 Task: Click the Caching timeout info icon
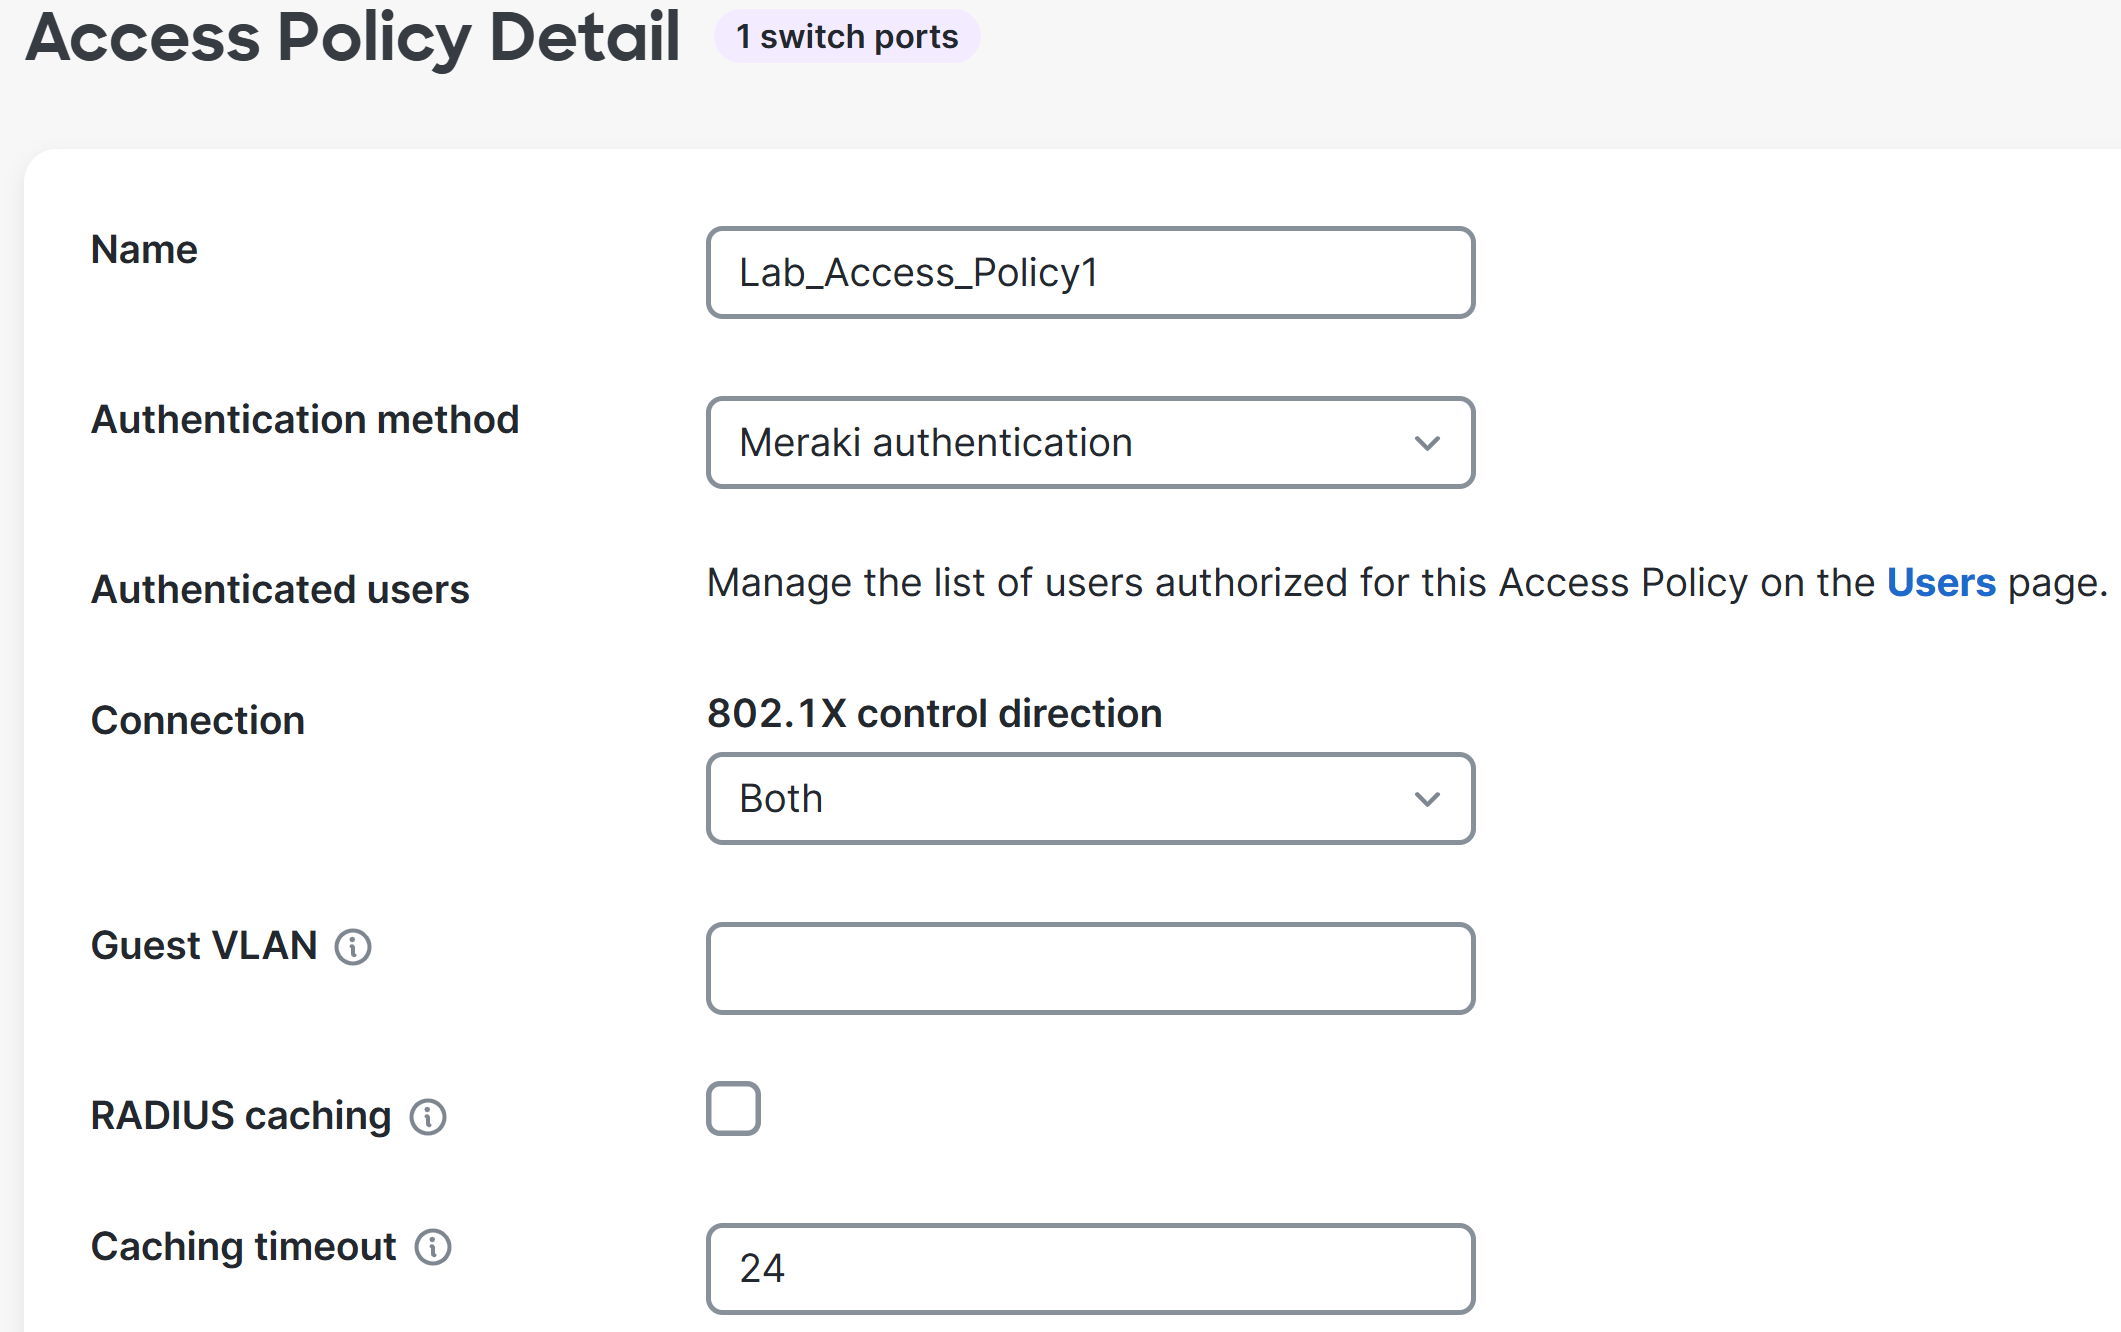click(433, 1247)
